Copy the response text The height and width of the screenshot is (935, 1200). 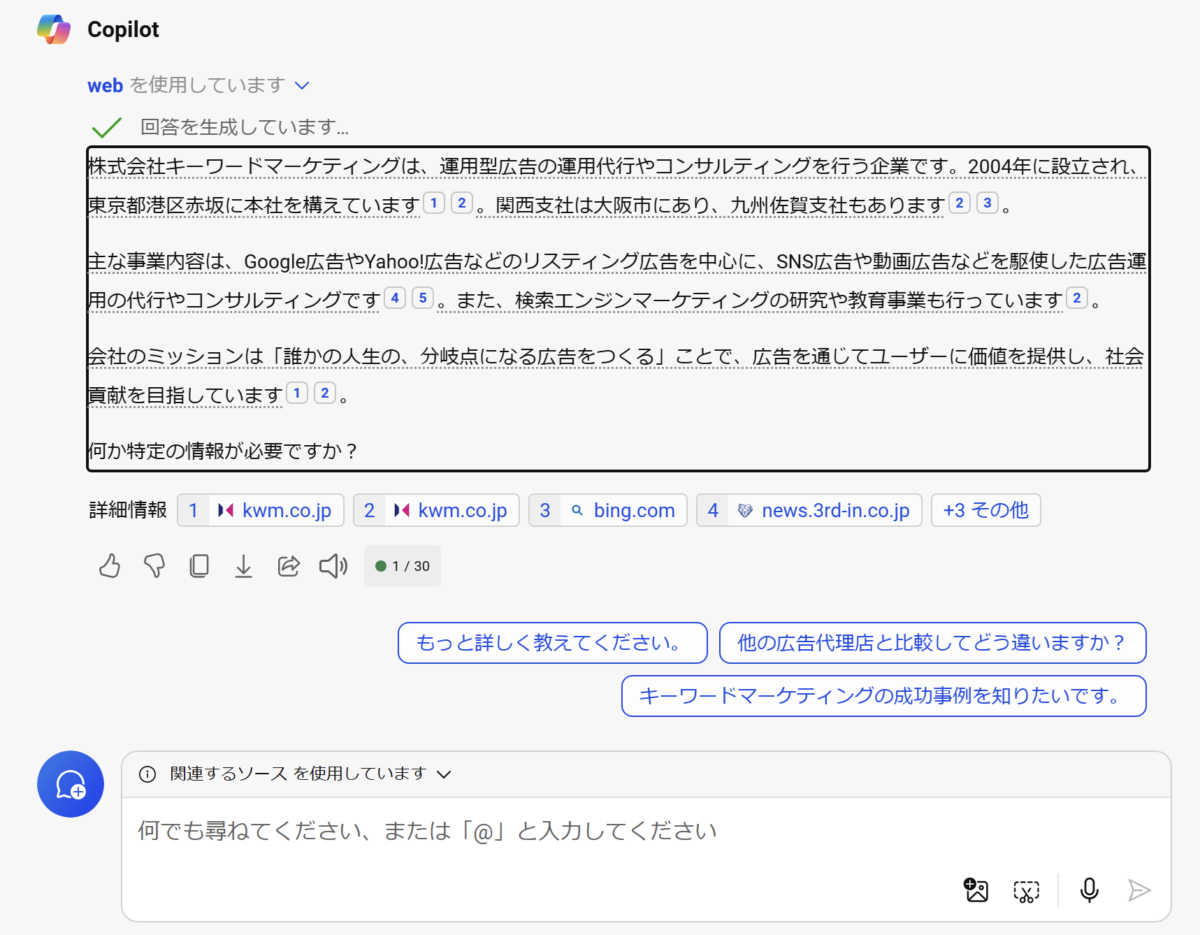[199, 567]
